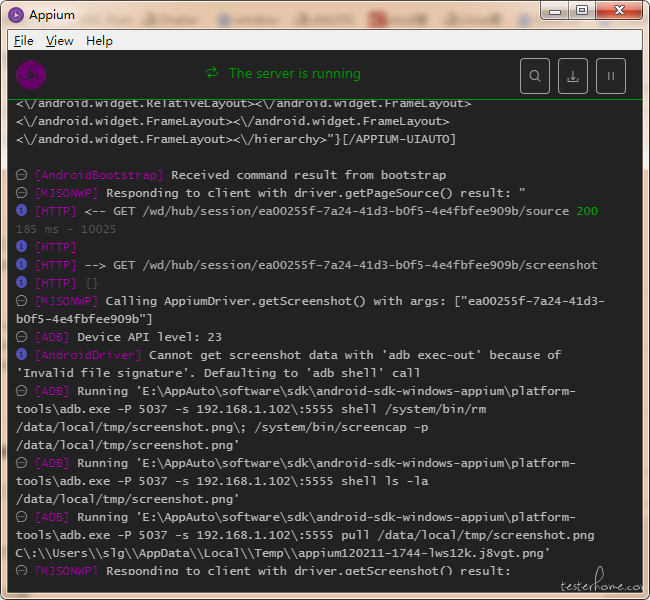Download the raw server logs
Screen dimensions: 650x600
pyautogui.click(x=573, y=76)
